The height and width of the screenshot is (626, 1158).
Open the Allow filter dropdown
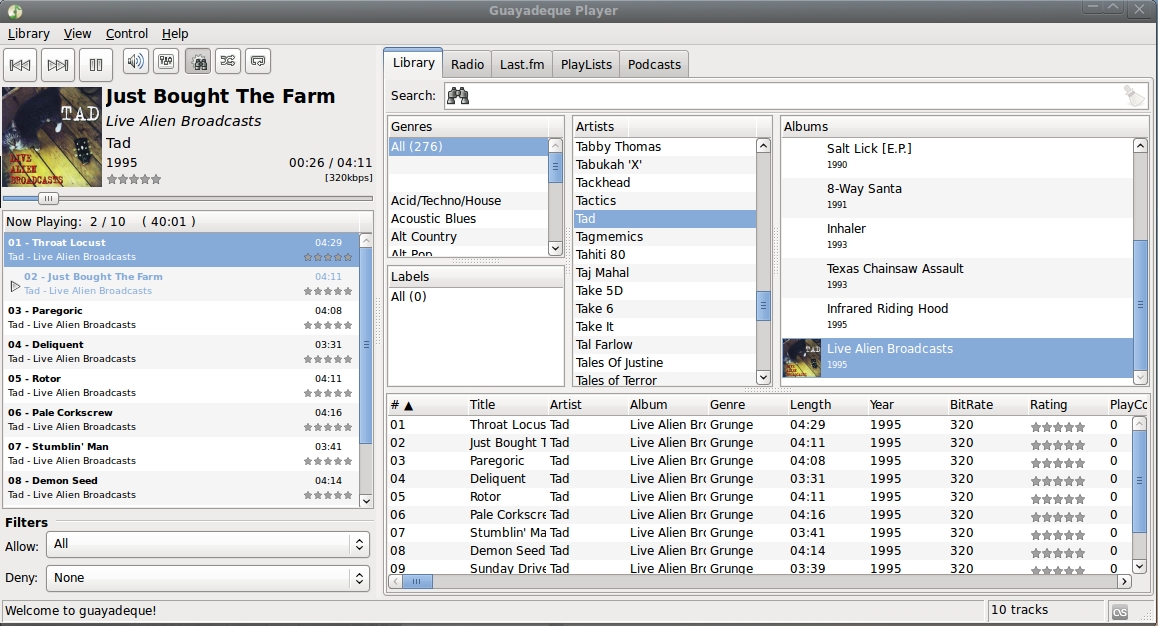[208, 544]
